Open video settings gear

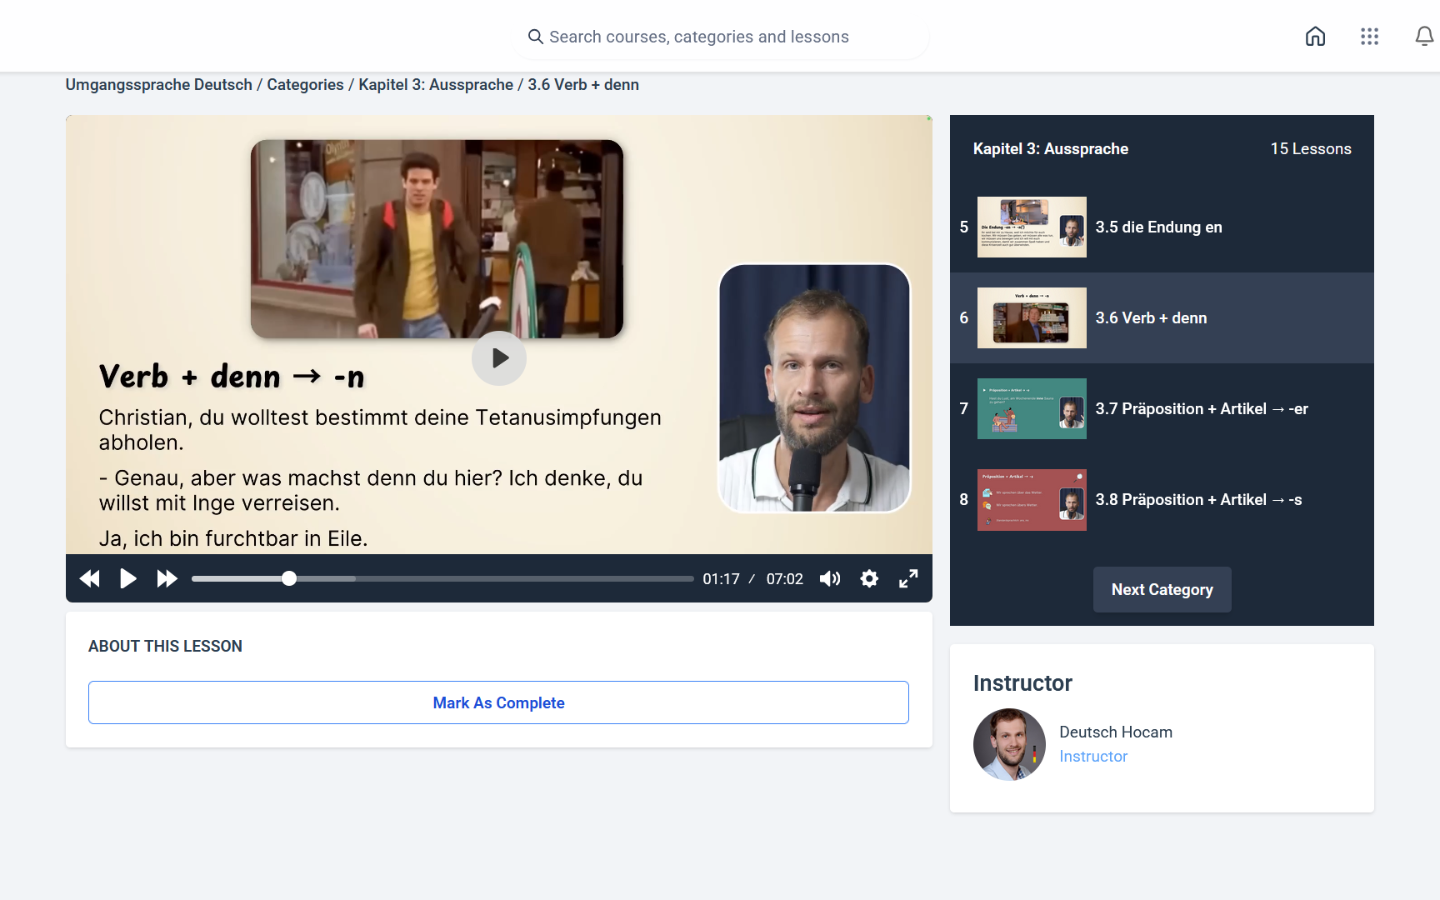click(869, 579)
